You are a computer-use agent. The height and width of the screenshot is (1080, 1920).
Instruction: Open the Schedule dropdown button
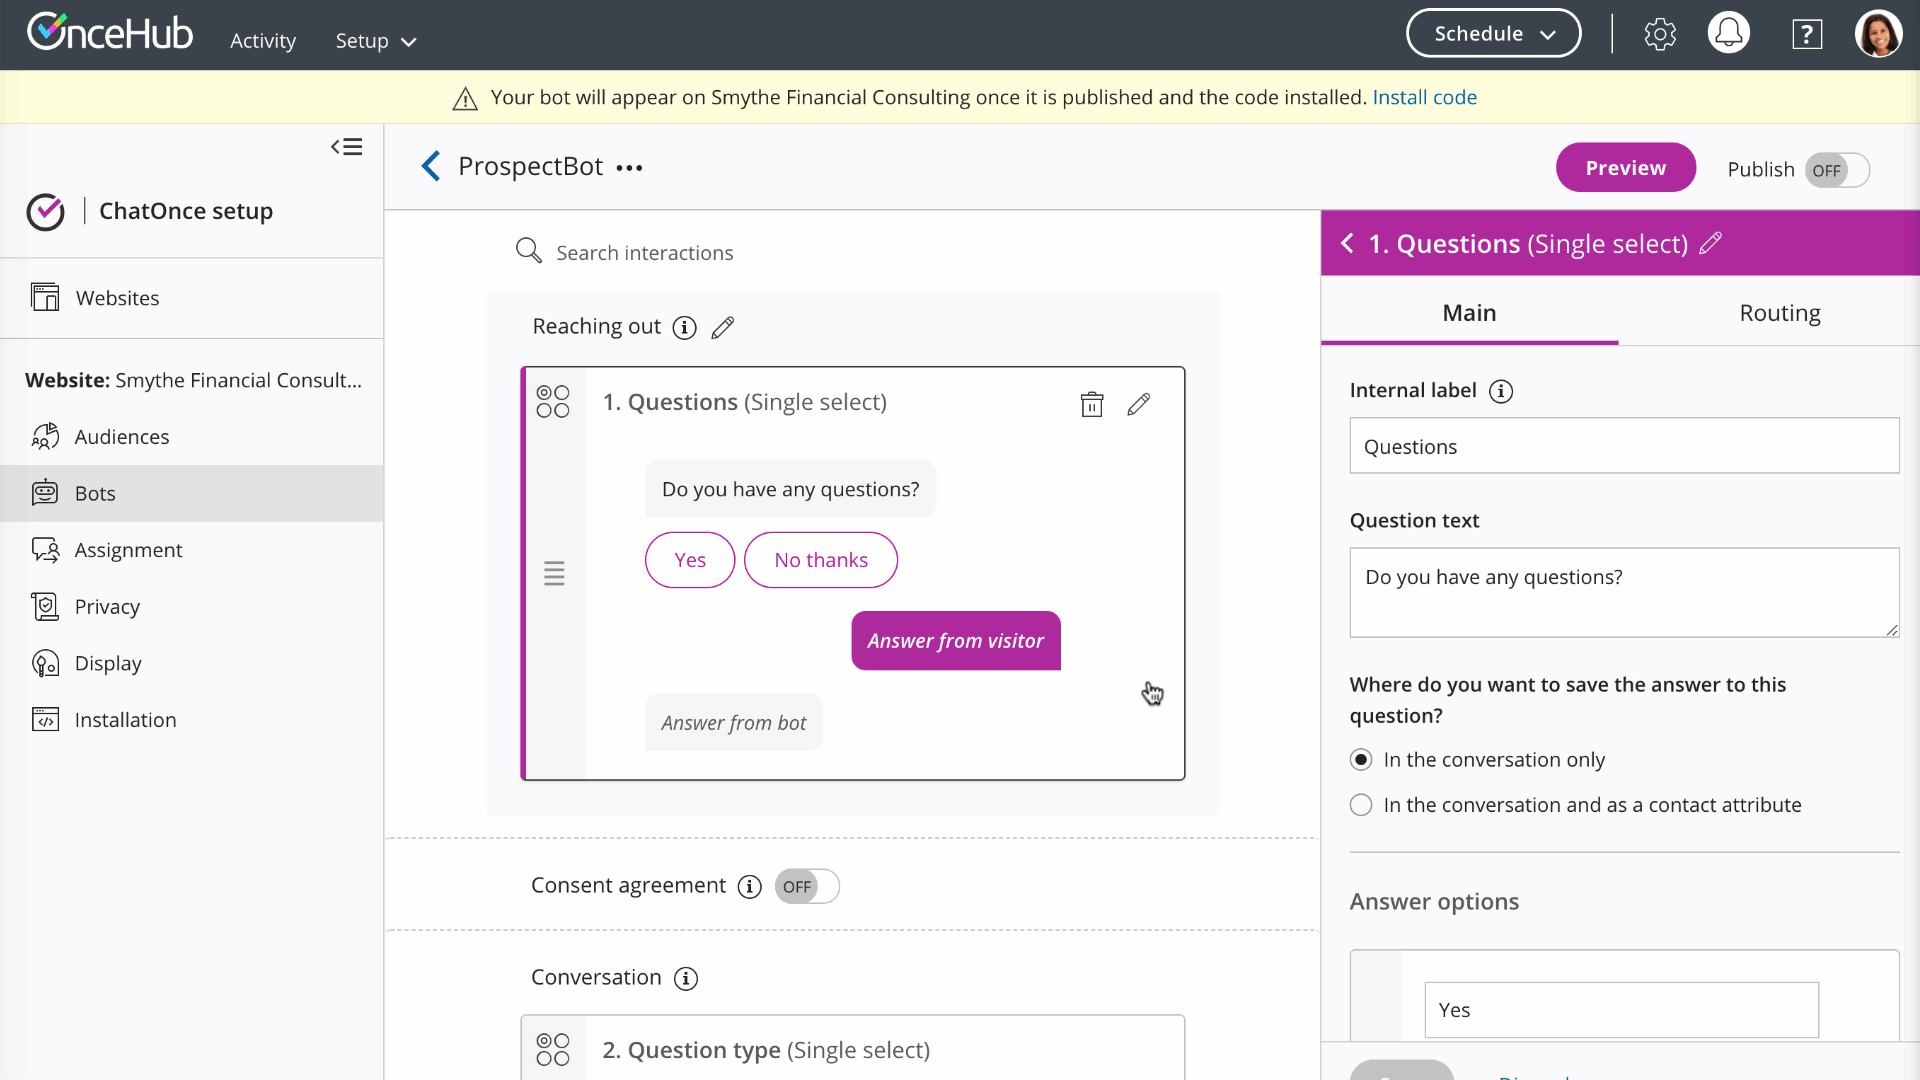pos(1493,34)
